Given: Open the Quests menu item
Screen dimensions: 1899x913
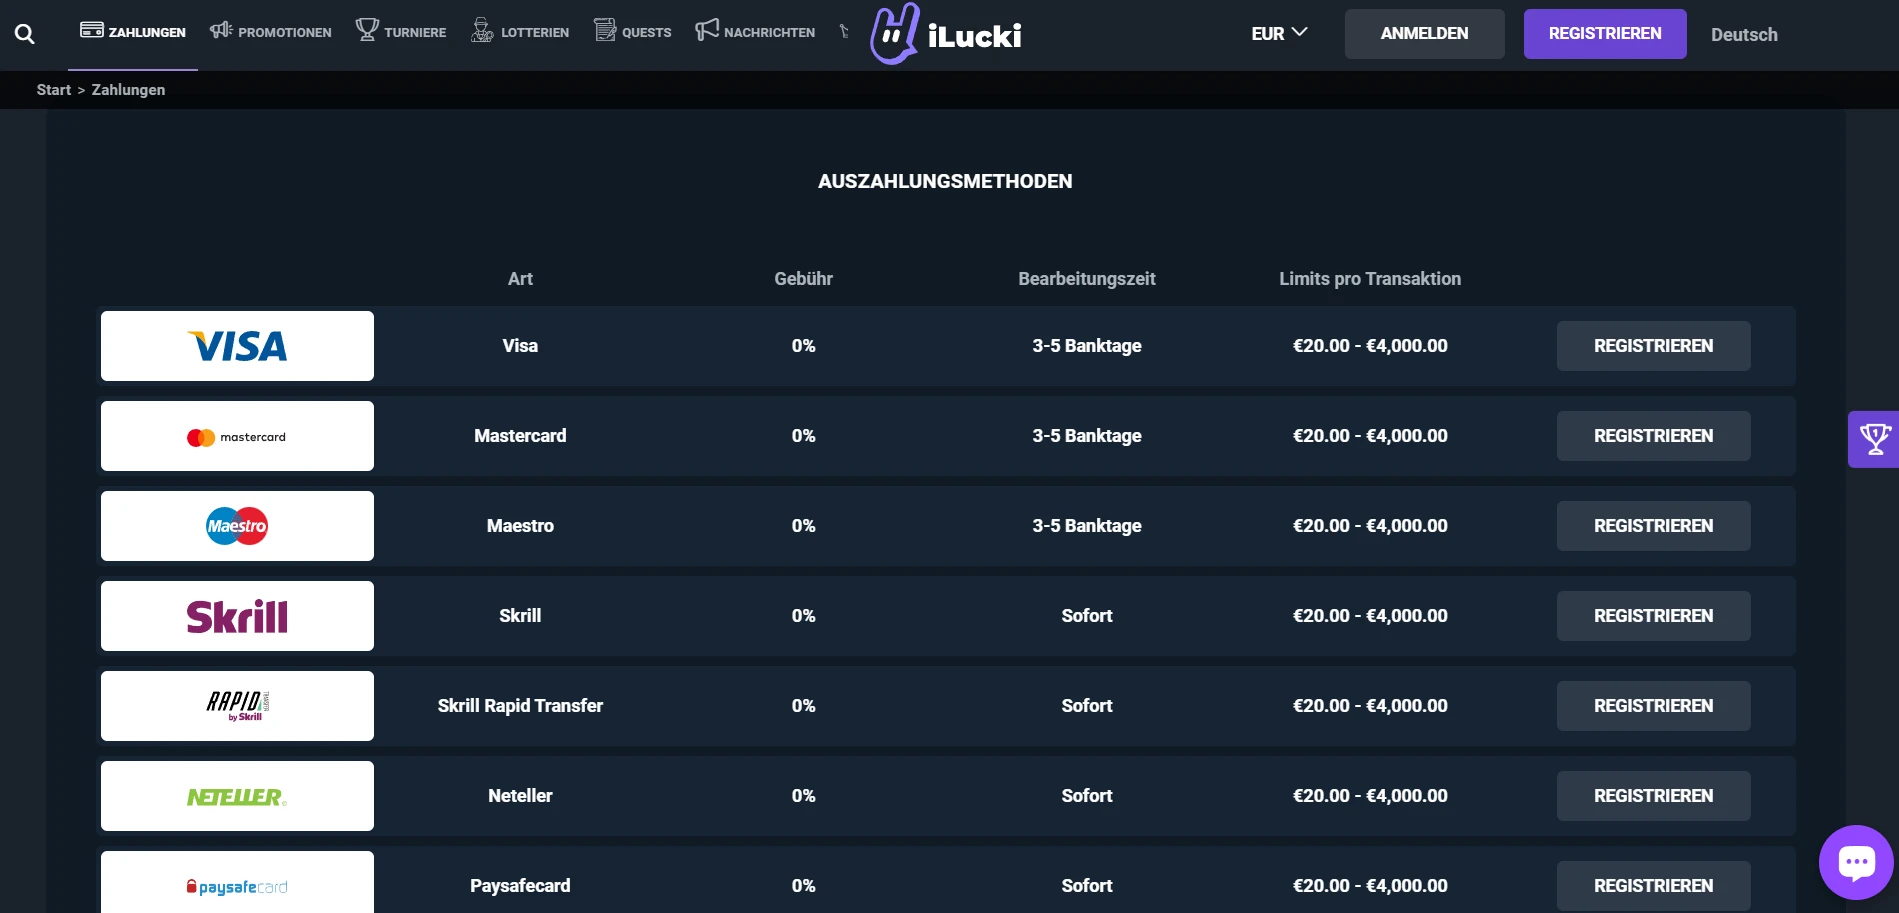Looking at the screenshot, I should pyautogui.click(x=632, y=32).
